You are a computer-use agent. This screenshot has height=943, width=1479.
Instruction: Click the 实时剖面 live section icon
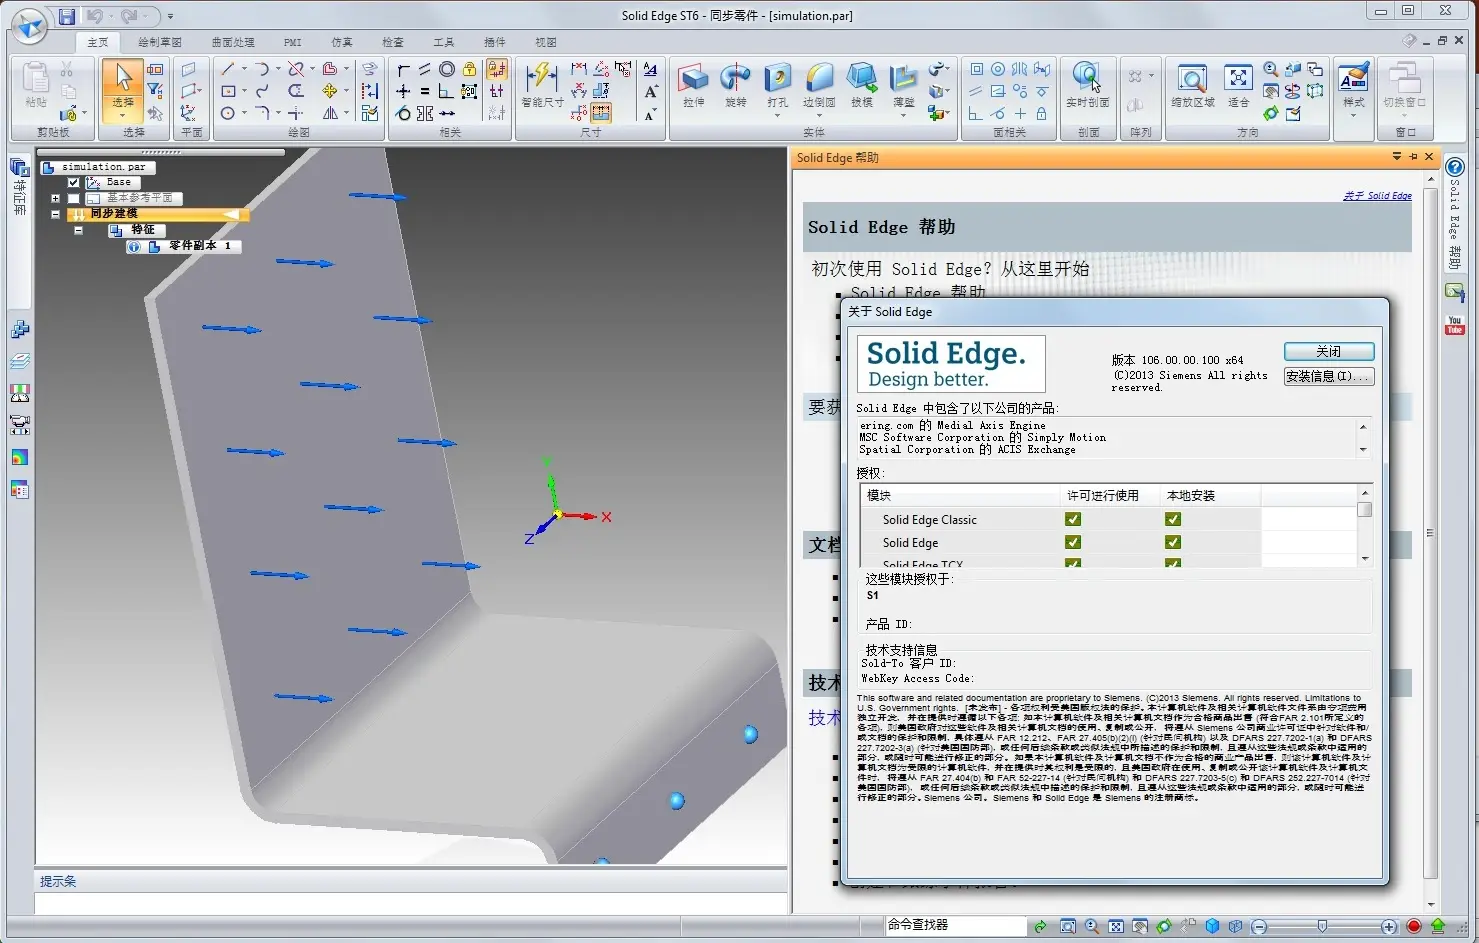[1087, 80]
